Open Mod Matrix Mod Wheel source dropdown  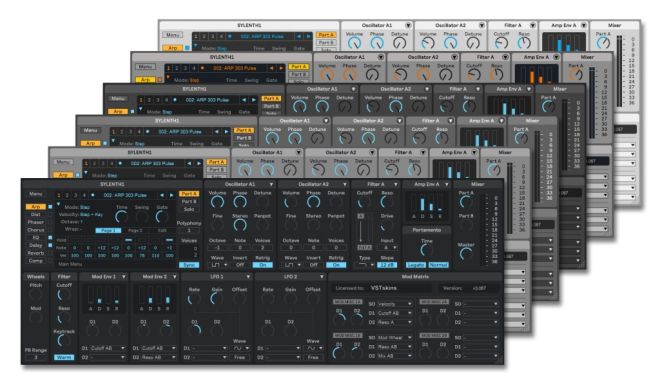tap(394, 338)
